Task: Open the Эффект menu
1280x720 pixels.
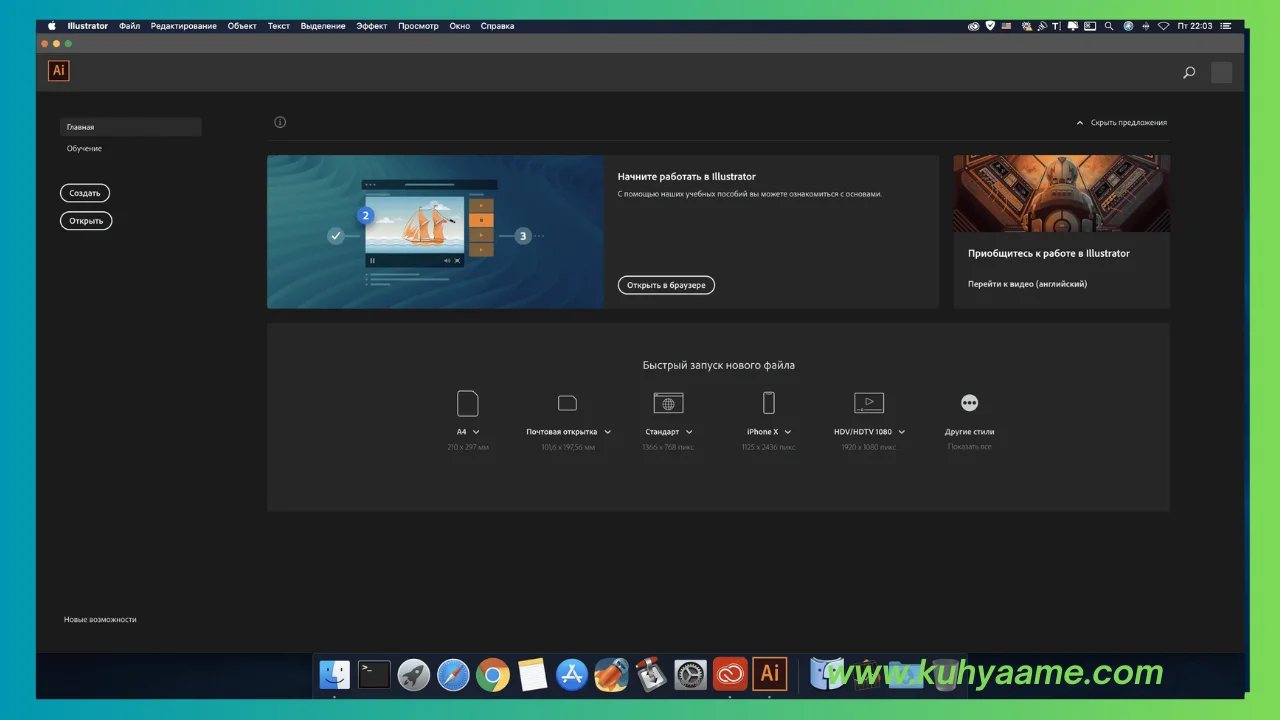Action: click(372, 26)
